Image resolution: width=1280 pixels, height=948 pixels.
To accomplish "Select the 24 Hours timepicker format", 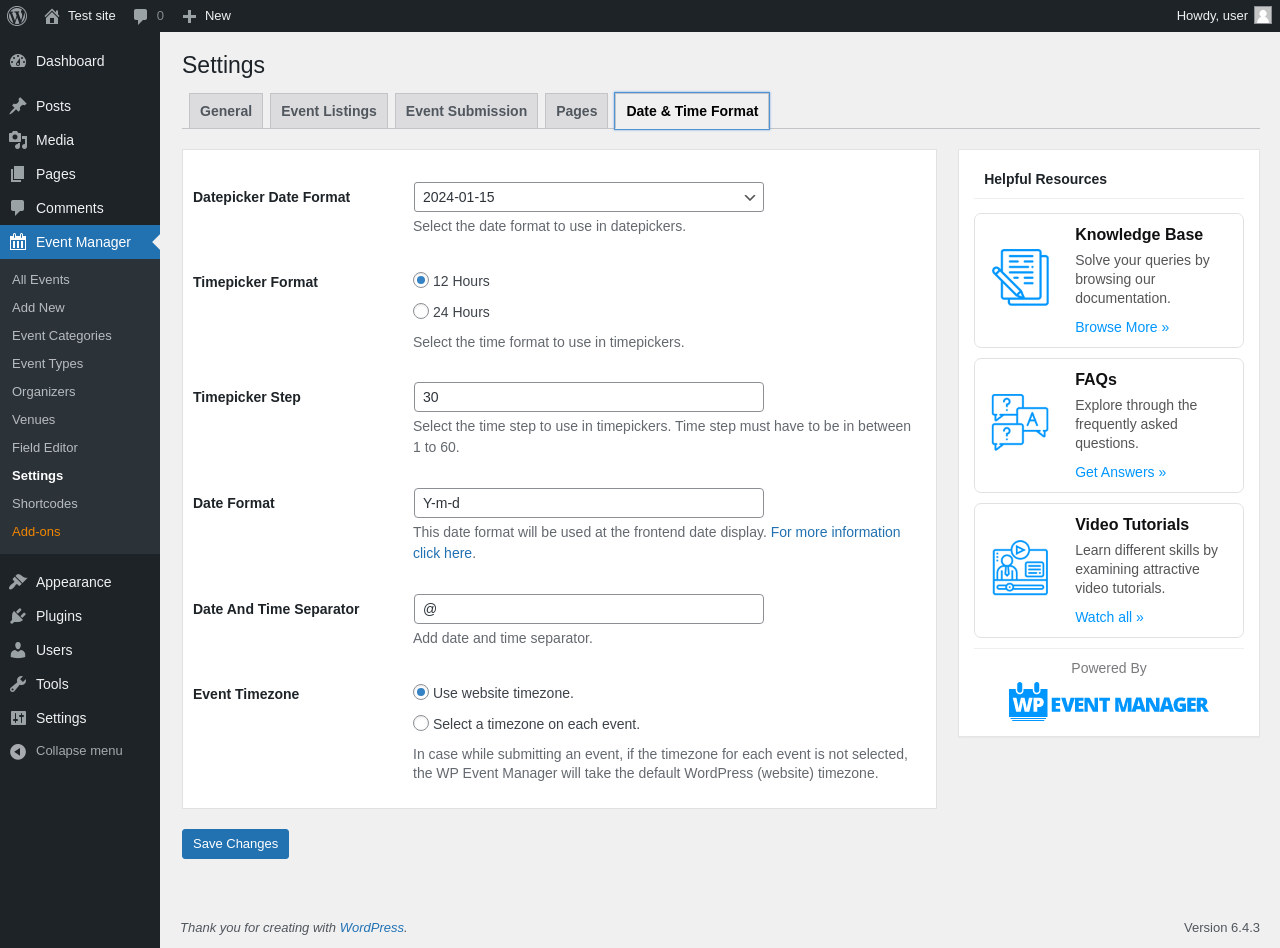I will (421, 311).
